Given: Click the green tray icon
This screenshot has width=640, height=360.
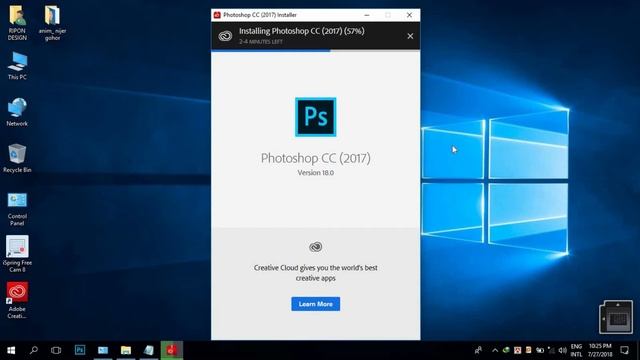Looking at the screenshot, I should coord(506,350).
